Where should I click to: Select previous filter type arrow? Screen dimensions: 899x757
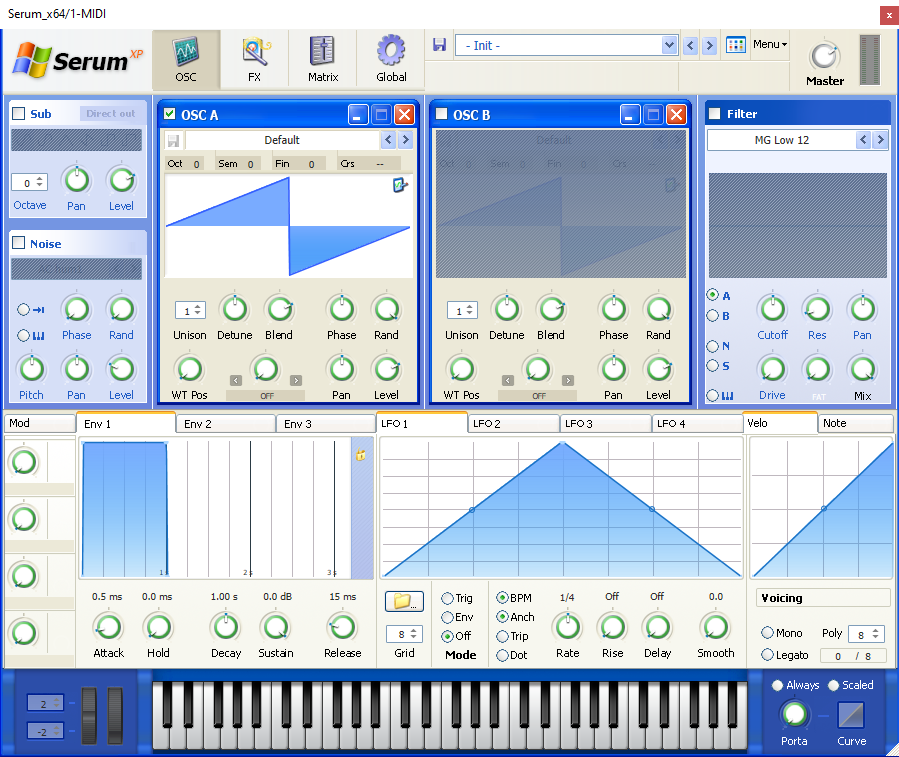(x=863, y=139)
